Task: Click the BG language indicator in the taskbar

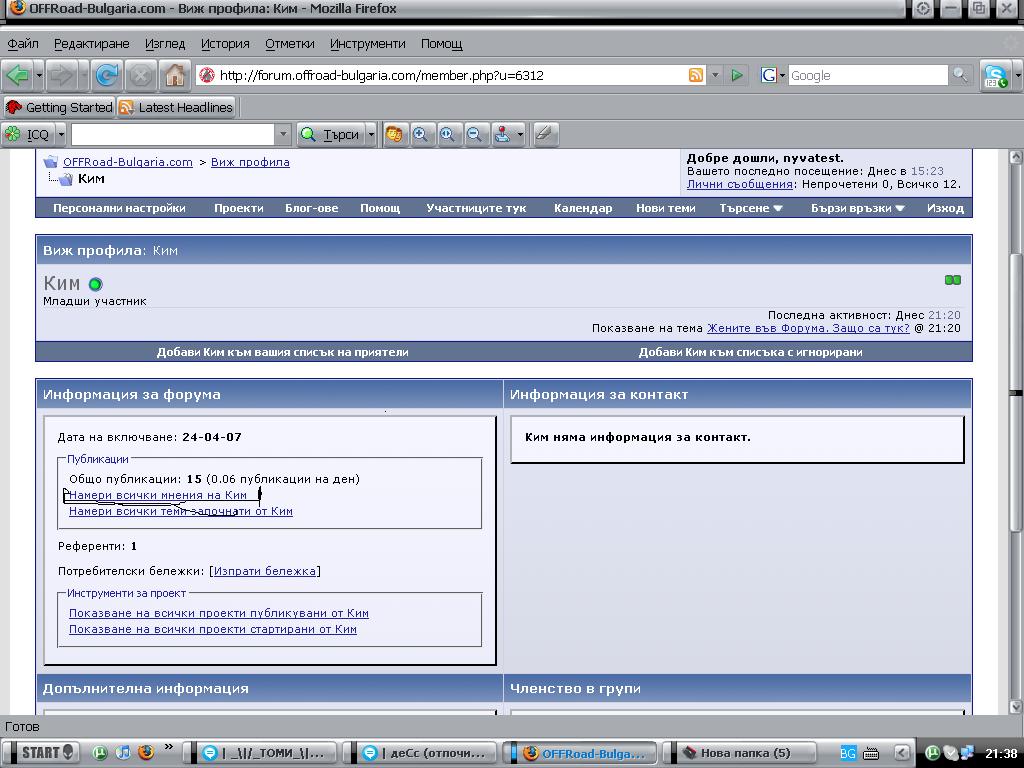Action: click(848, 753)
